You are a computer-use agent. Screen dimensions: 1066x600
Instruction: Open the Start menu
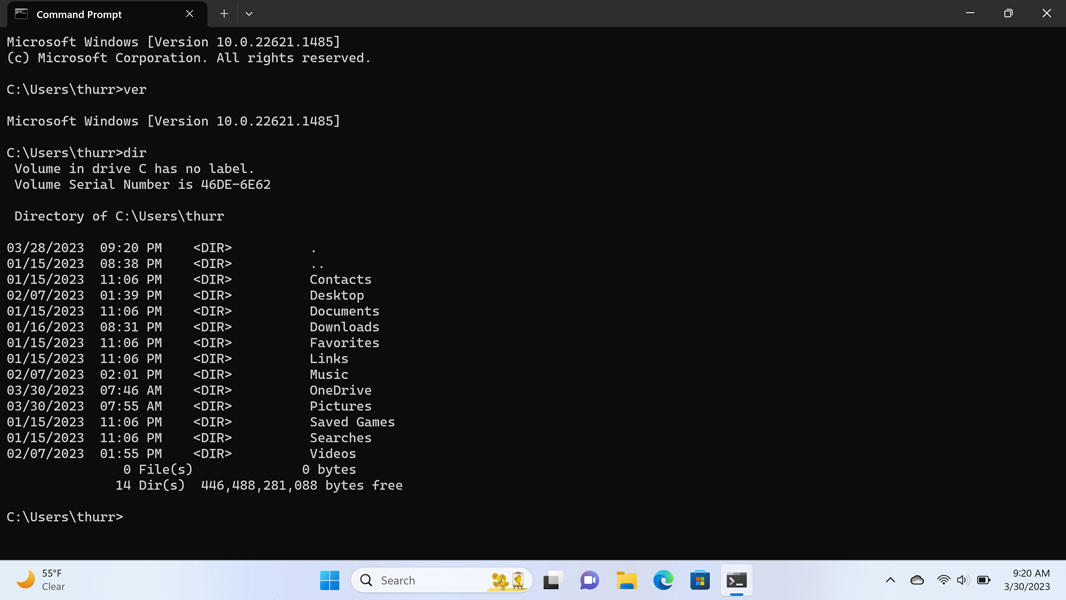(329, 580)
